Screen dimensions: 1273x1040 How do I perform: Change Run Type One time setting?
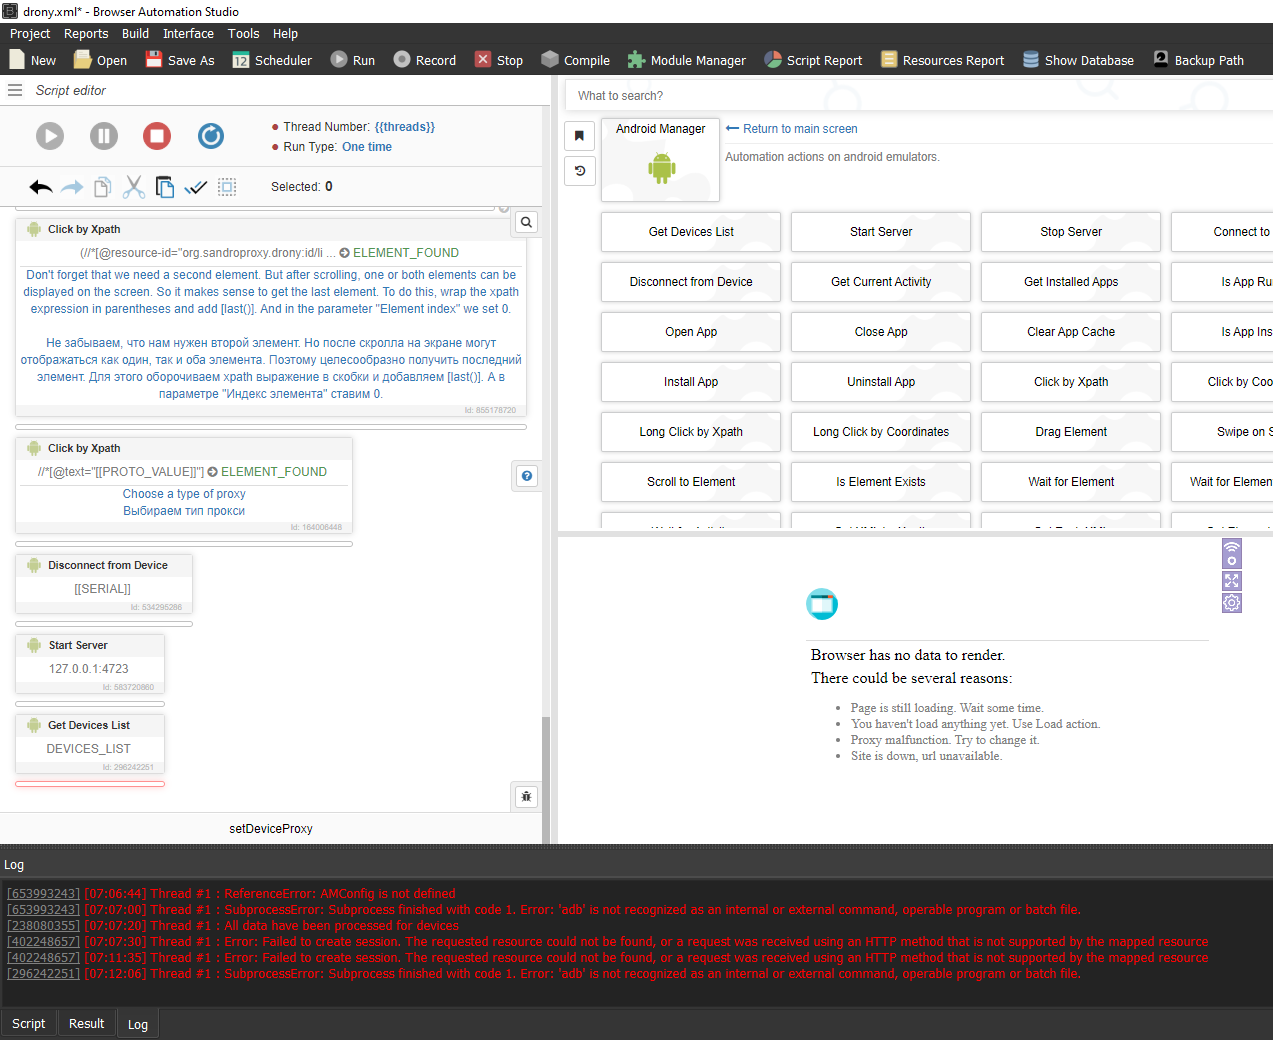pos(366,147)
